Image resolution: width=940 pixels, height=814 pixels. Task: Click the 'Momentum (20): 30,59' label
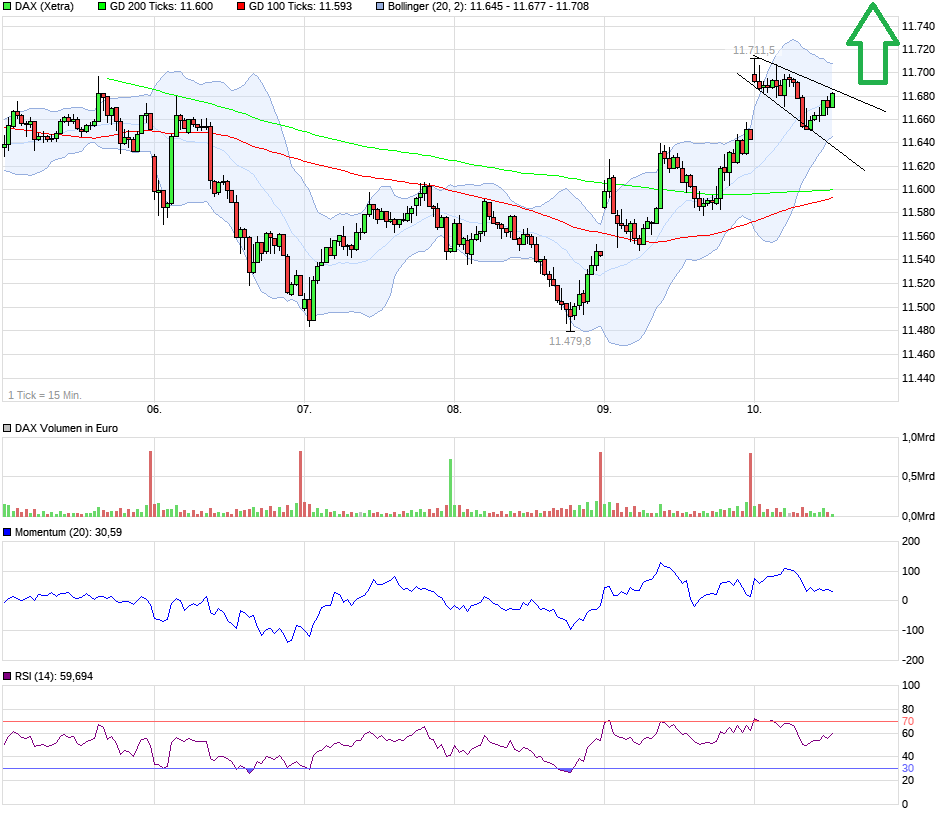68,532
